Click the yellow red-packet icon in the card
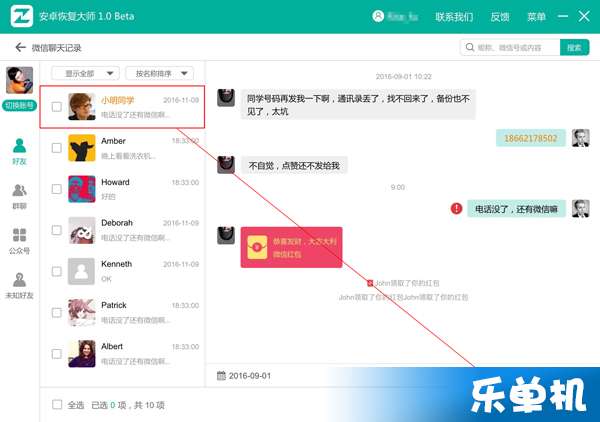600x422 pixels. [257, 247]
